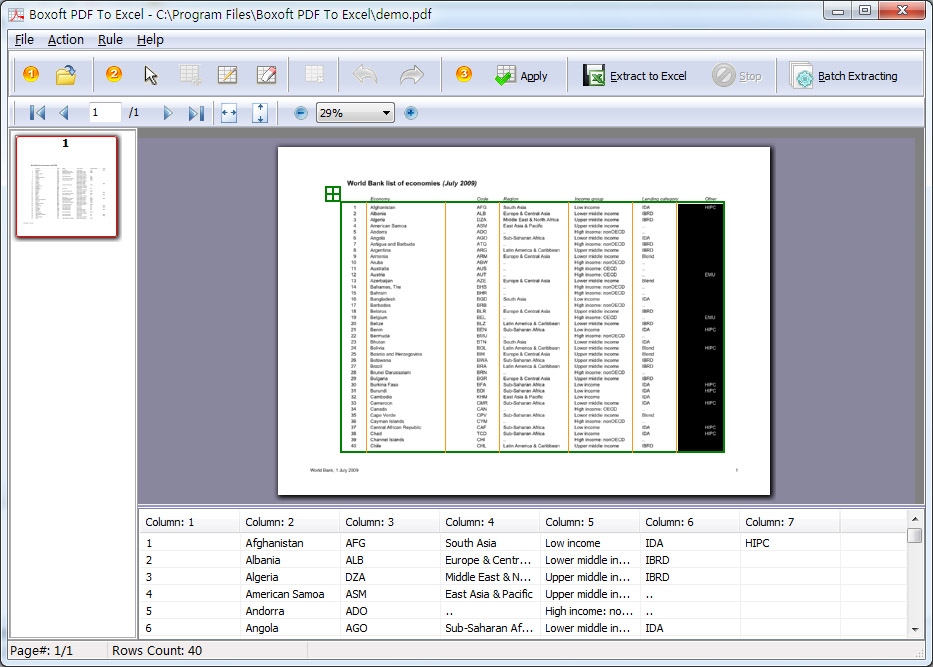Open the Rule menu
The image size is (933, 667).
pos(110,39)
